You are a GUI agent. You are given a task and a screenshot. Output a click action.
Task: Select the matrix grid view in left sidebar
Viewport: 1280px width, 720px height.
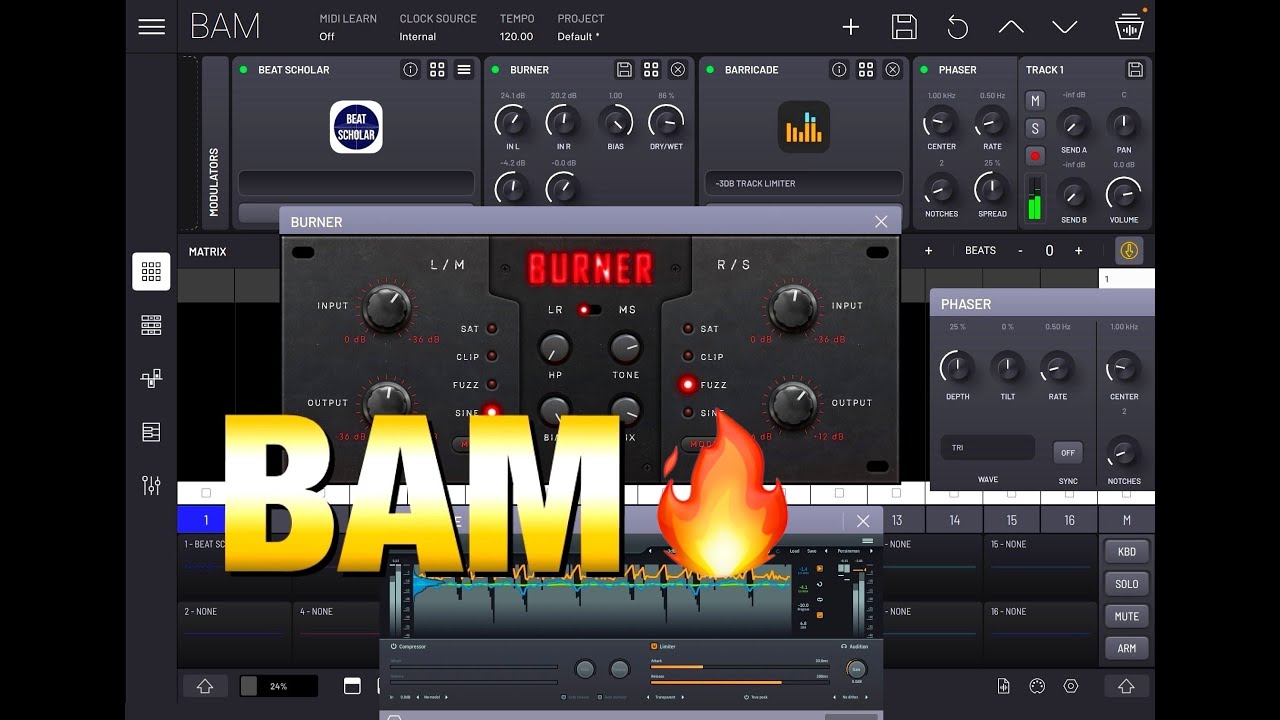151,271
